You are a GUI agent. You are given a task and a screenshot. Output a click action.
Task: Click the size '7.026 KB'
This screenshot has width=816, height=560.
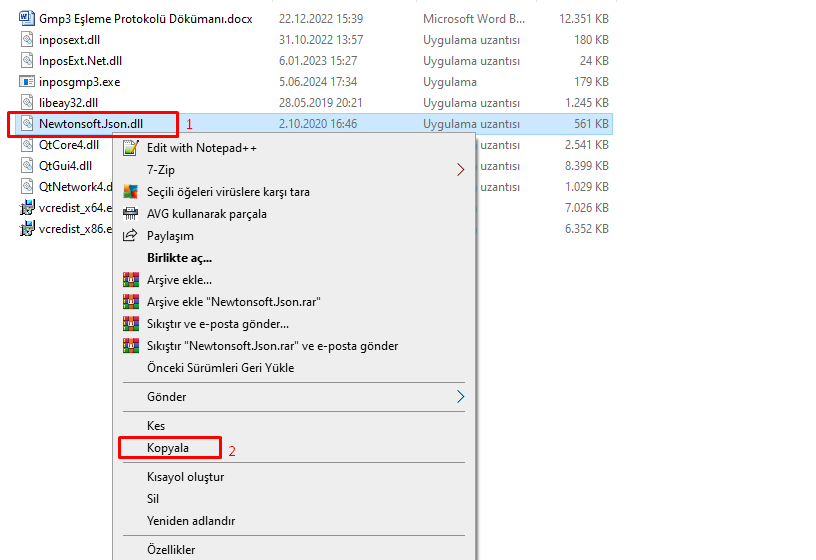587,208
